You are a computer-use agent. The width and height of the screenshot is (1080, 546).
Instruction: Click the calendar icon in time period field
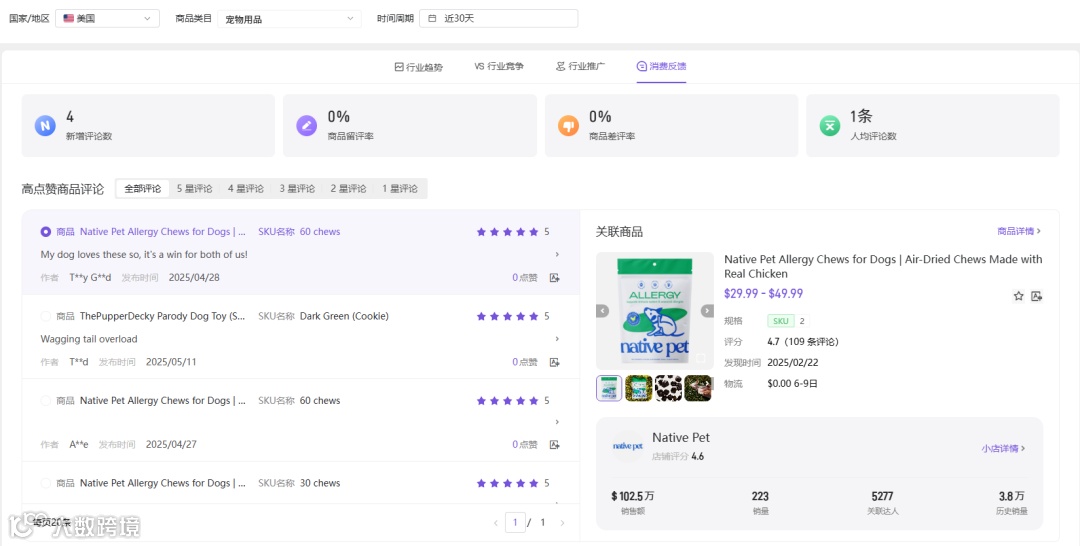click(x=433, y=19)
